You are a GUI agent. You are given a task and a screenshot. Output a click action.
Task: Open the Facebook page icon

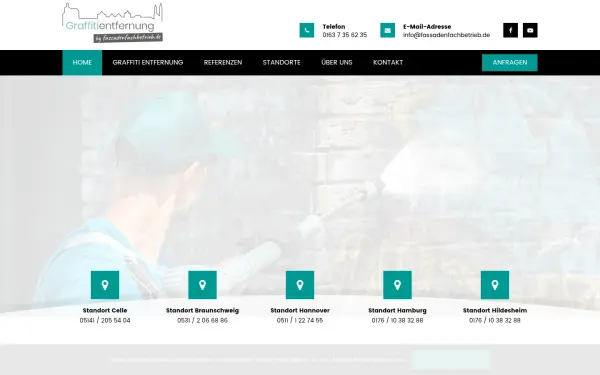click(x=510, y=30)
